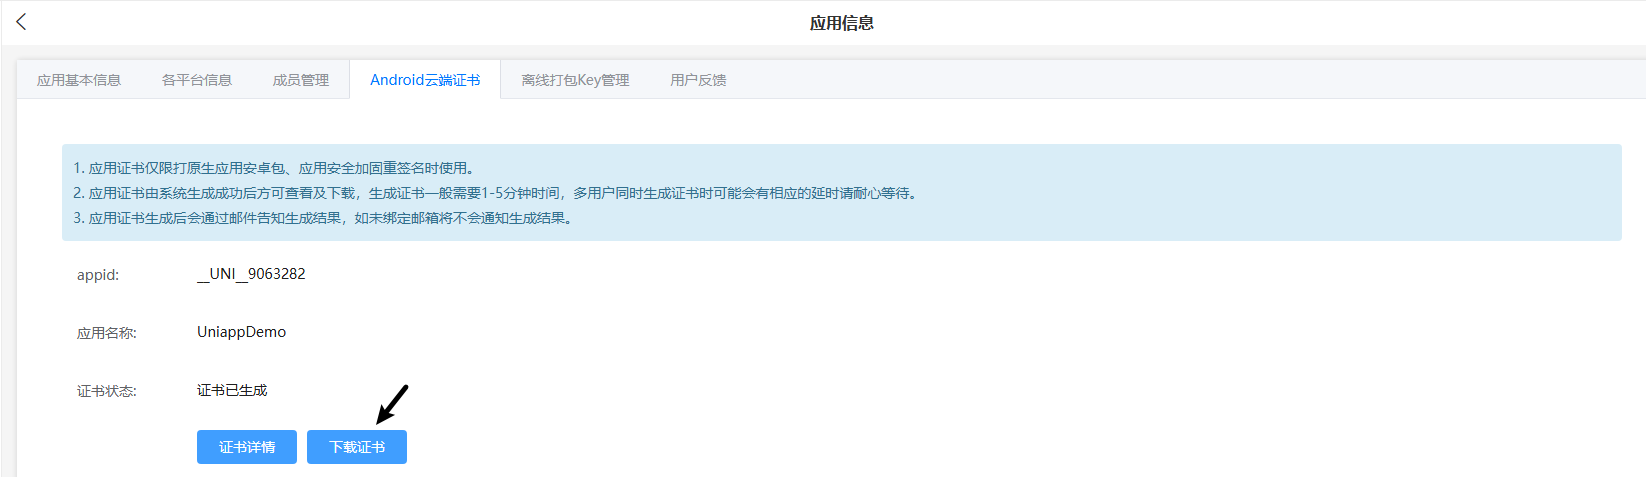Click the Android云端证书 tab
The width and height of the screenshot is (1646, 477).
[425, 80]
